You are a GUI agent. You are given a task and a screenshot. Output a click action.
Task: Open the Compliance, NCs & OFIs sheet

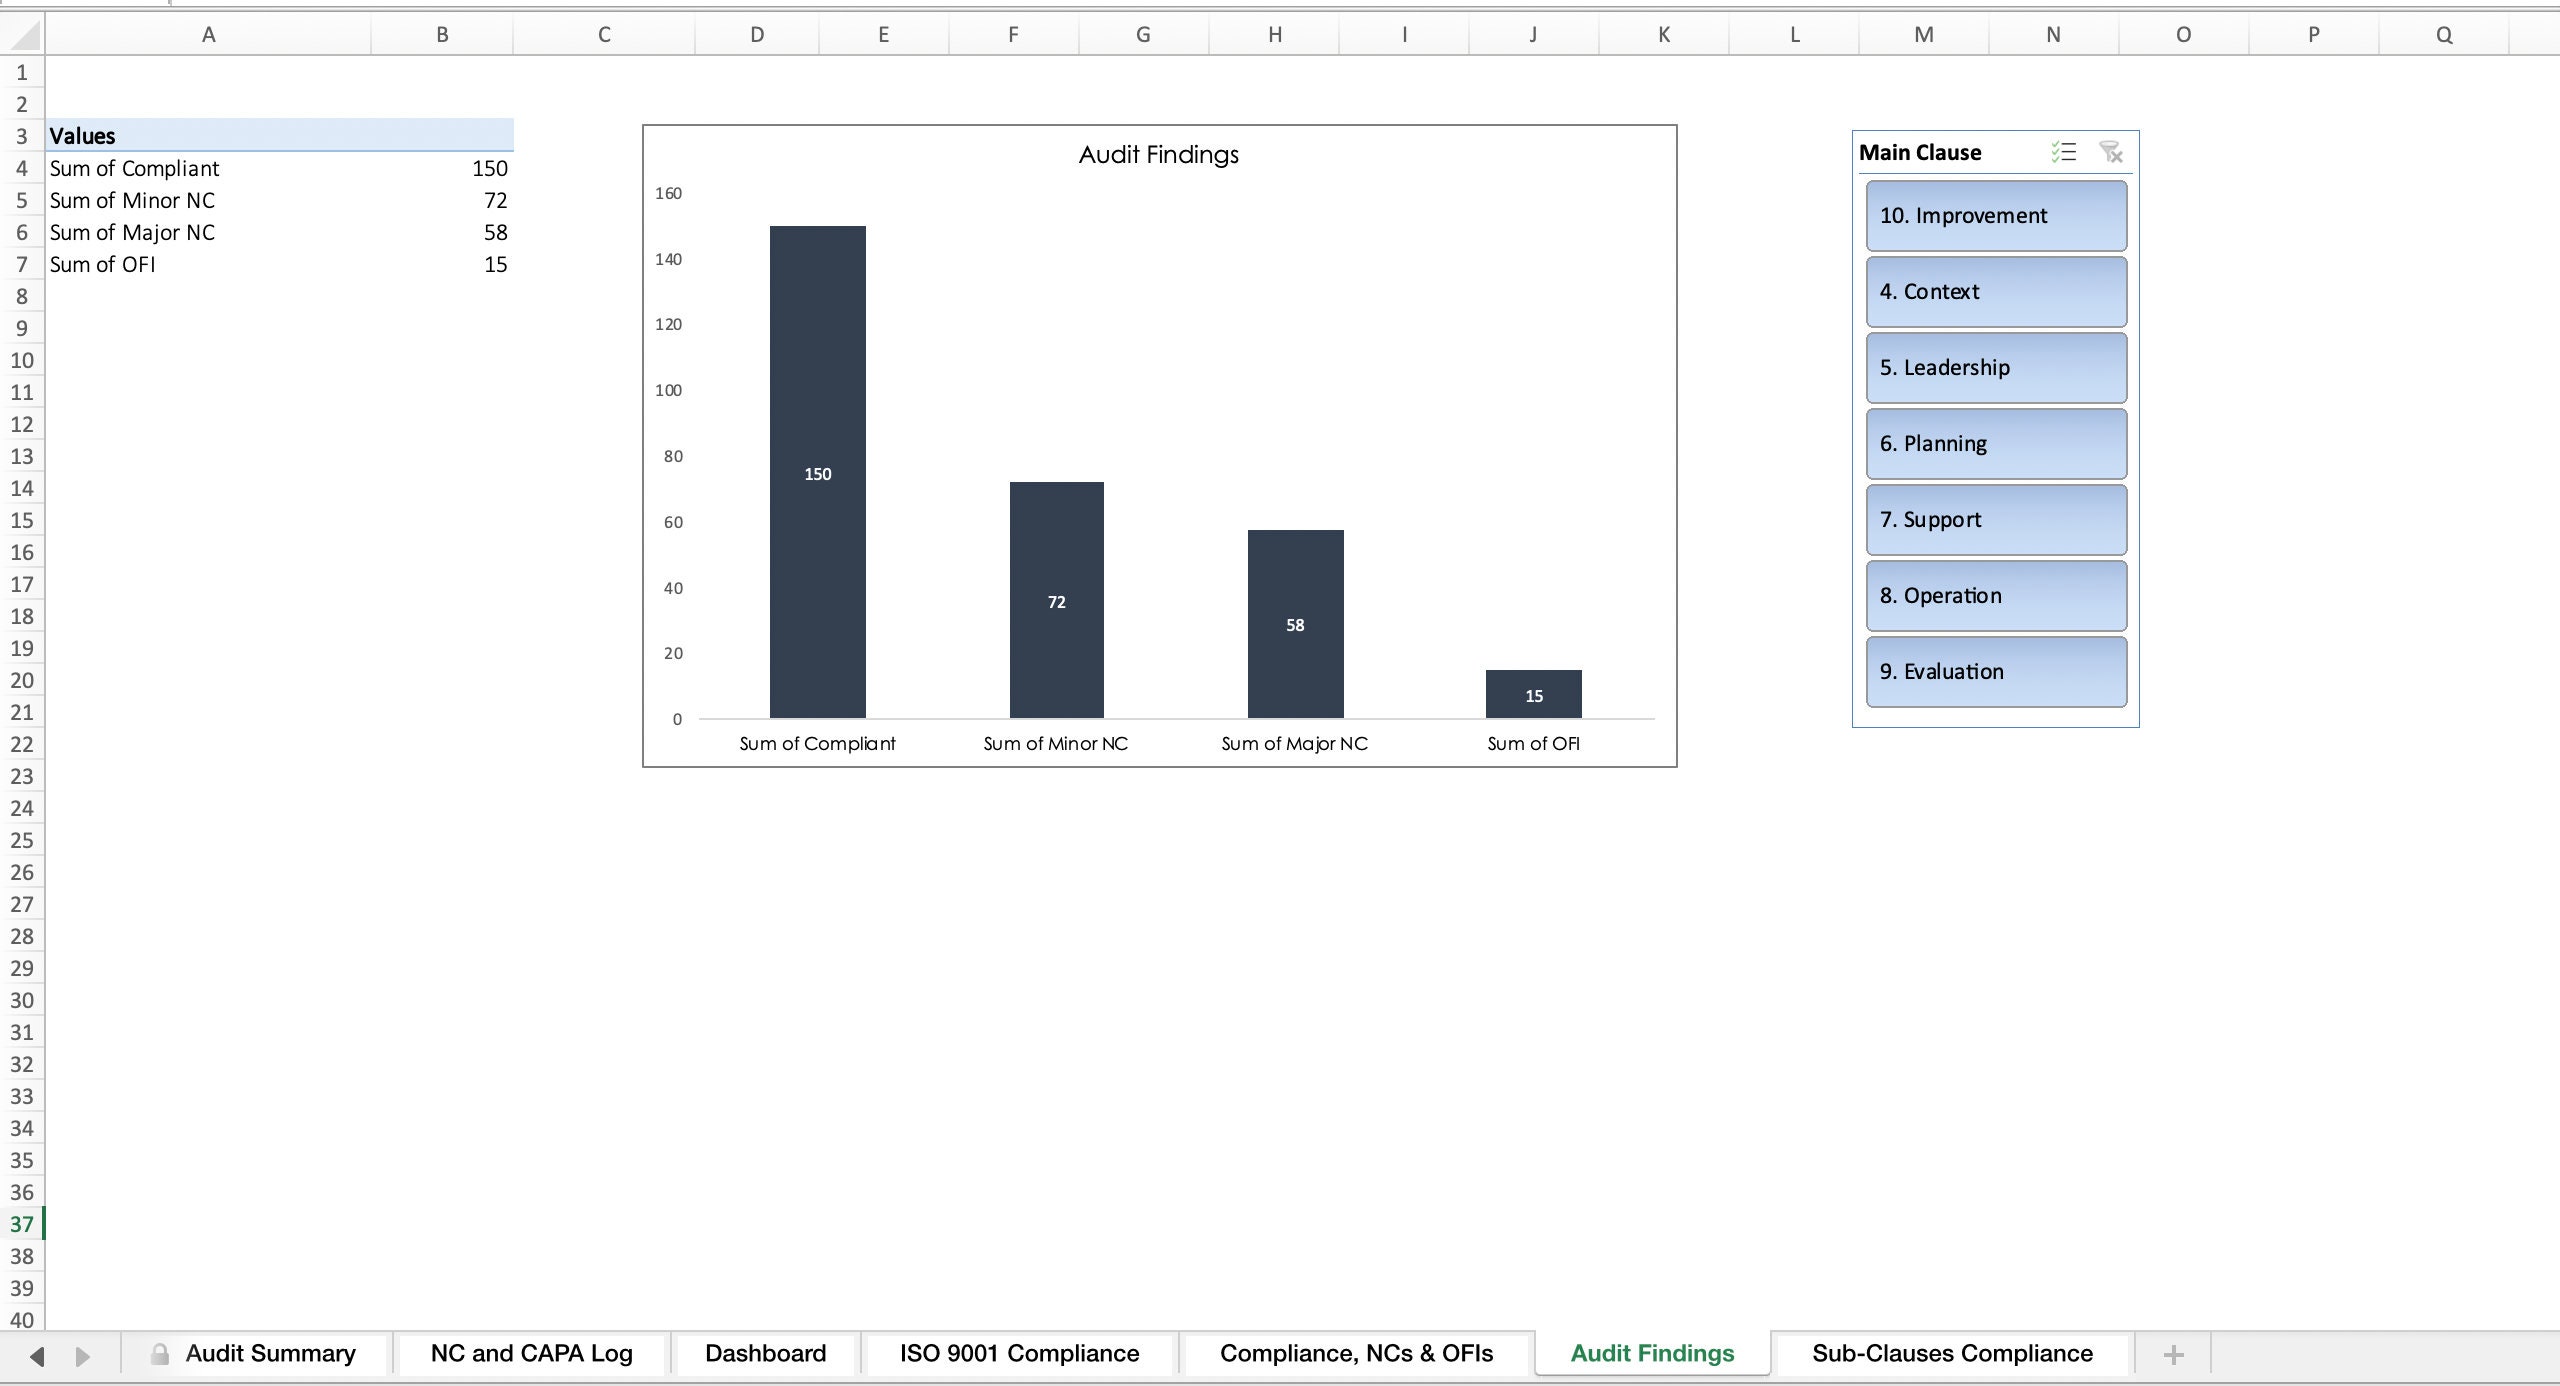tap(1356, 1353)
